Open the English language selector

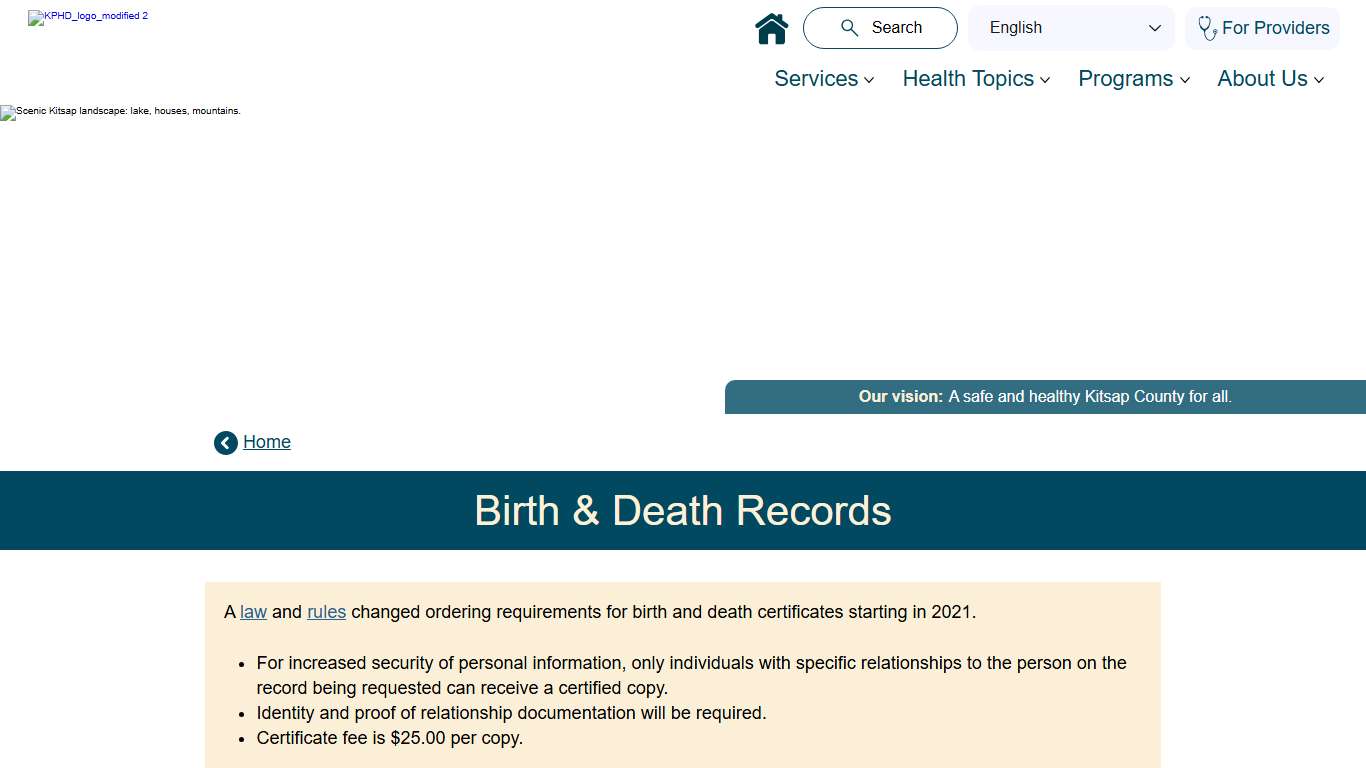click(1070, 28)
